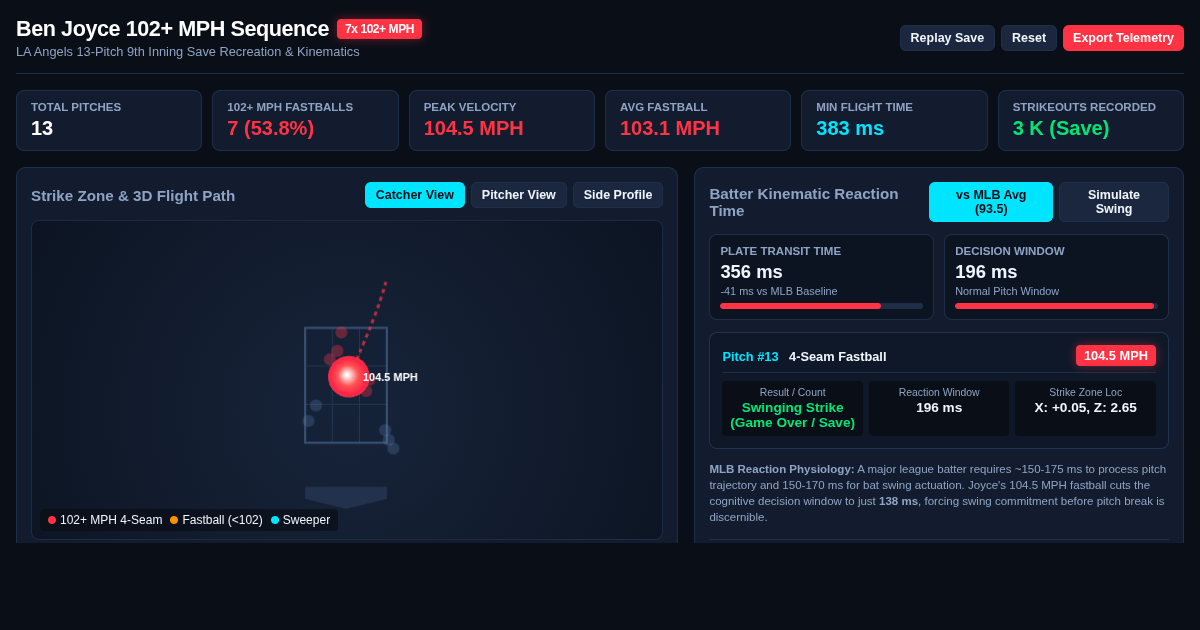Click Simulate Swing

[x=1114, y=202]
